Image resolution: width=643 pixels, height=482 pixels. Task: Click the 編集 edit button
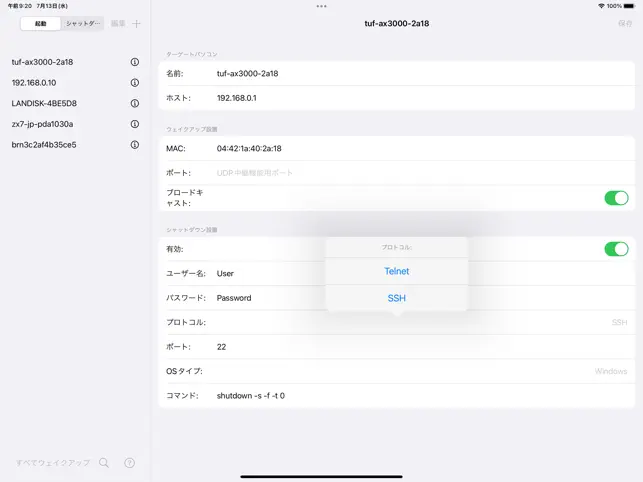[x=118, y=24]
